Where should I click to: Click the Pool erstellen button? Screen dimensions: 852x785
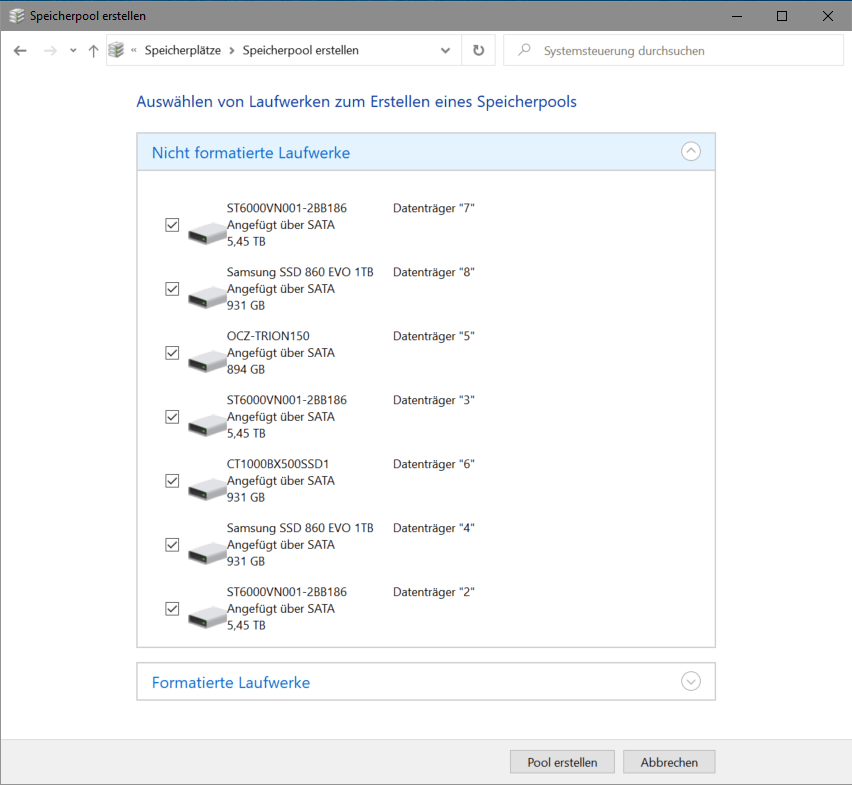(562, 762)
